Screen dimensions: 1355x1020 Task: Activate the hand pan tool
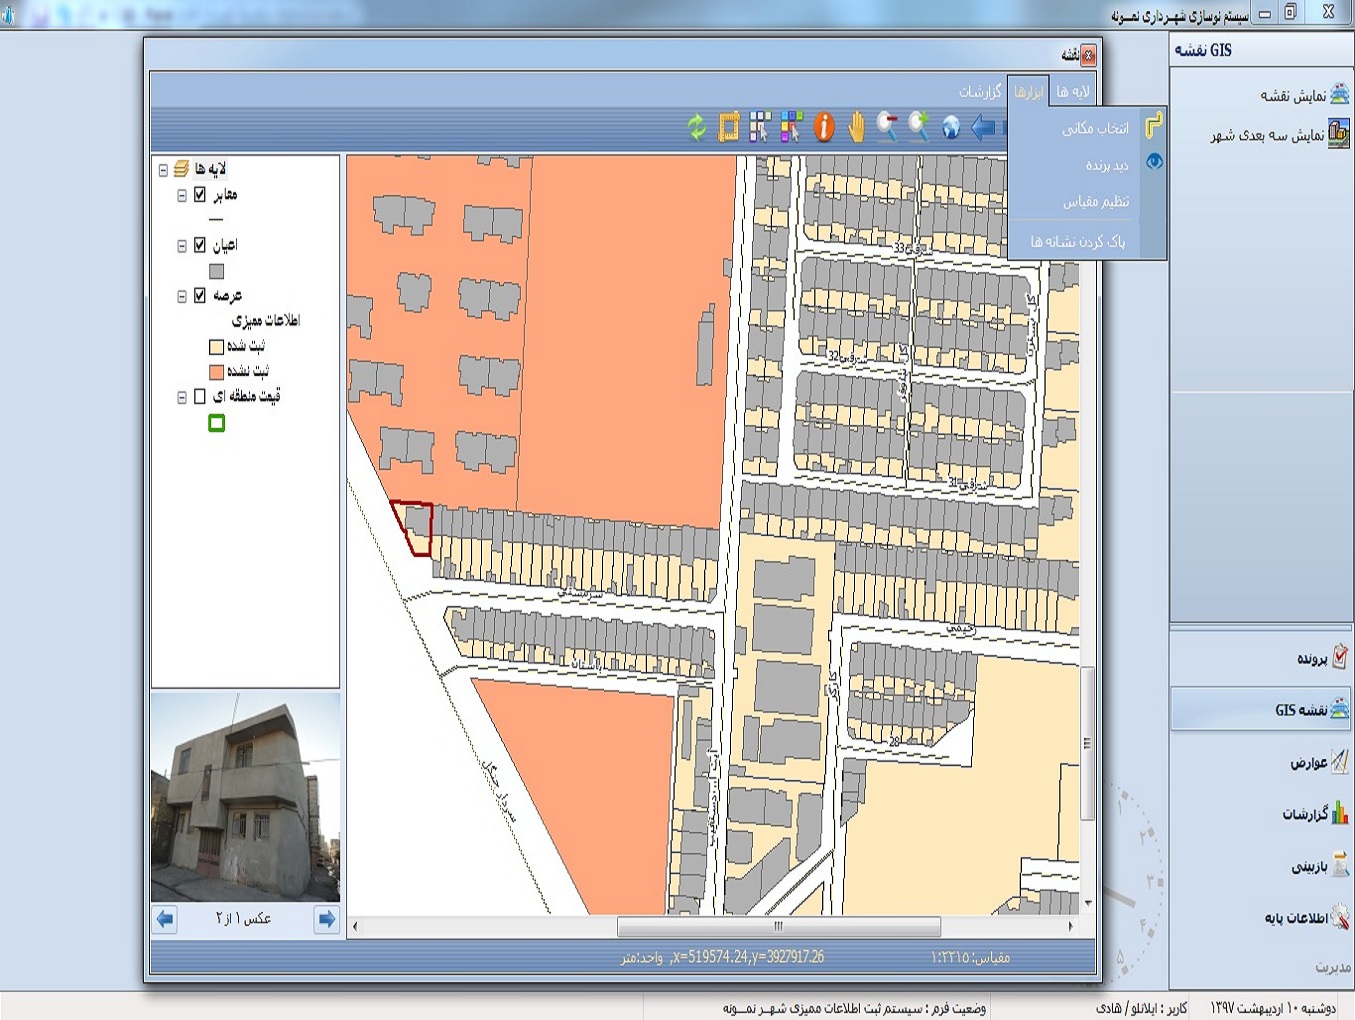point(856,127)
